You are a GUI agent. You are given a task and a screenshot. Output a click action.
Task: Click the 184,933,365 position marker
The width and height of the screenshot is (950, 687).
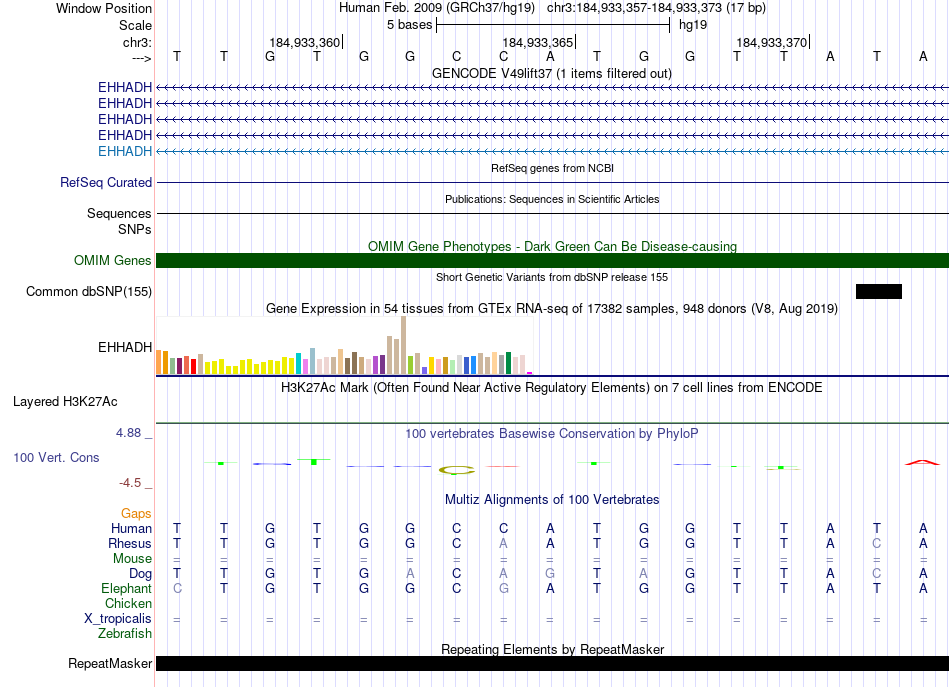pos(538,43)
